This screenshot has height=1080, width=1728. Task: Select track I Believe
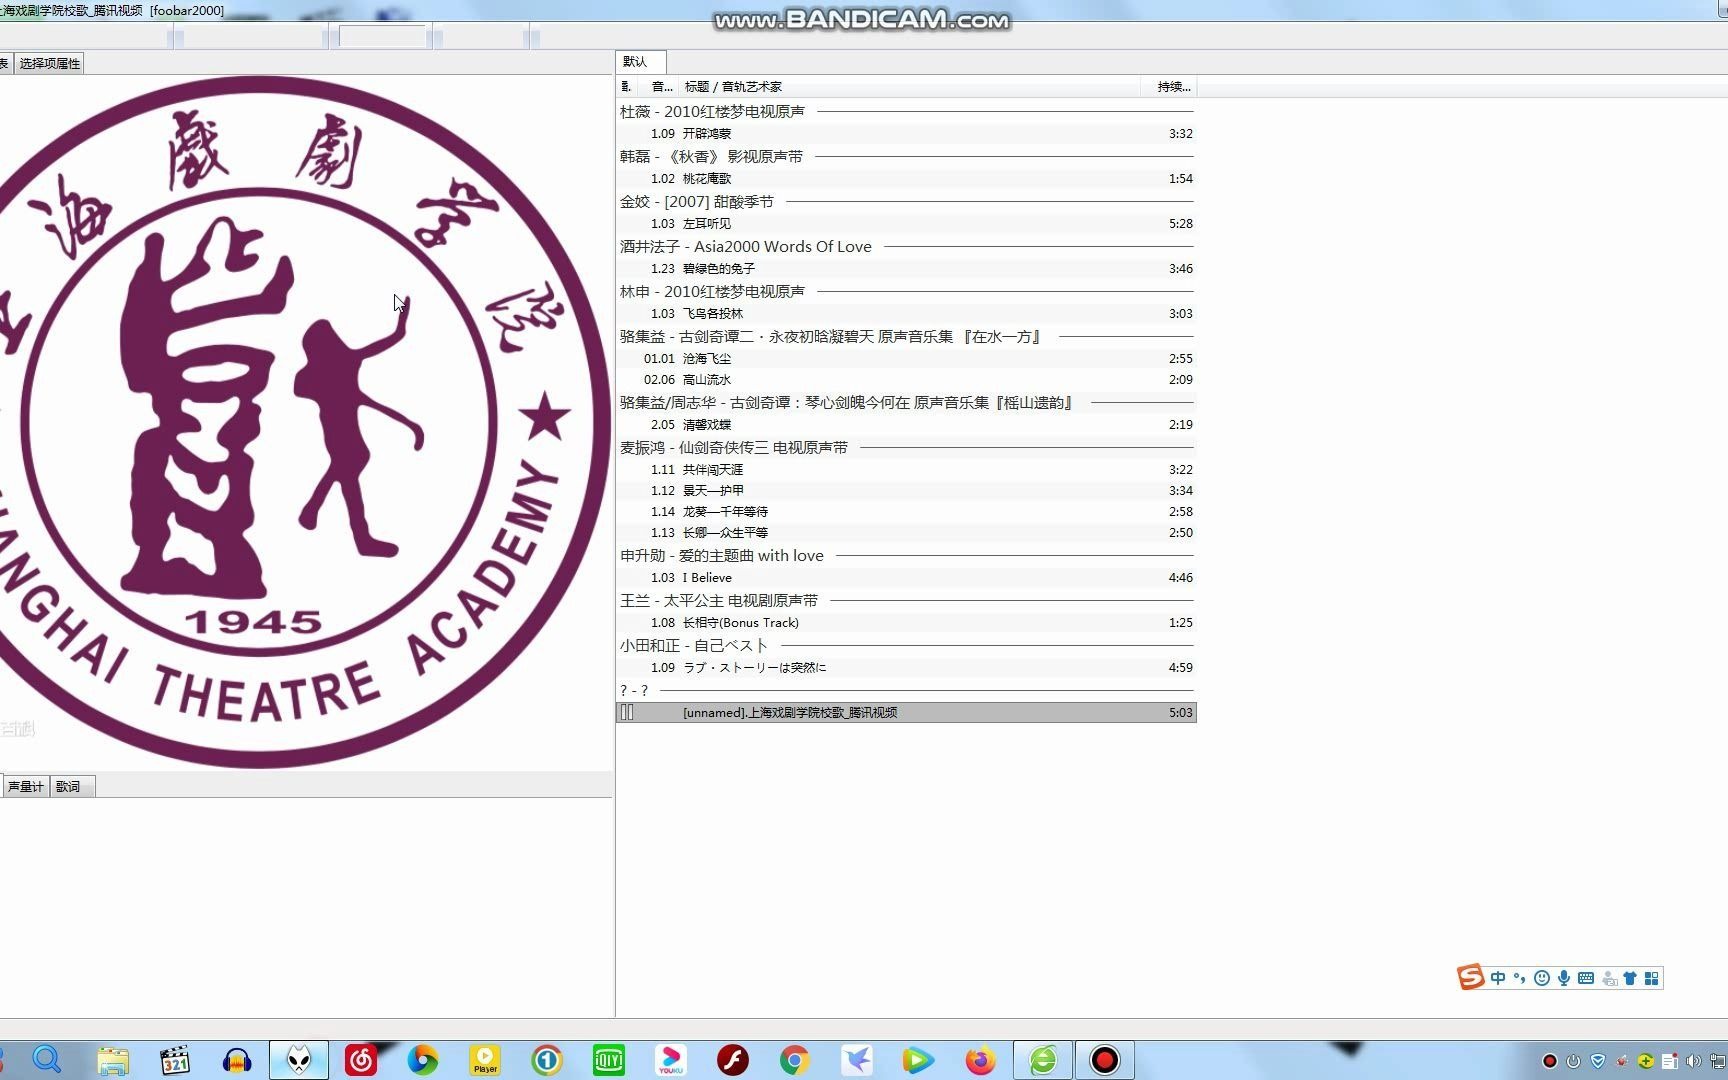coord(906,578)
